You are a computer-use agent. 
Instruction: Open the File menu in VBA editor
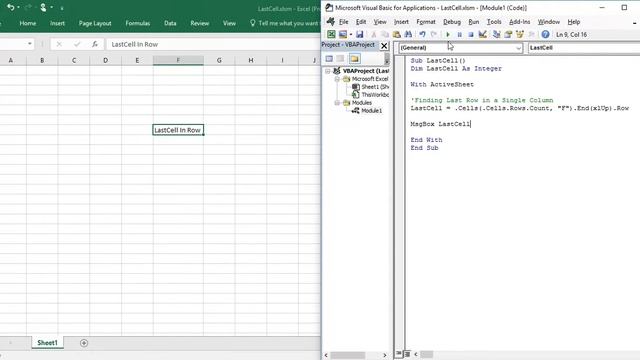(x=344, y=22)
